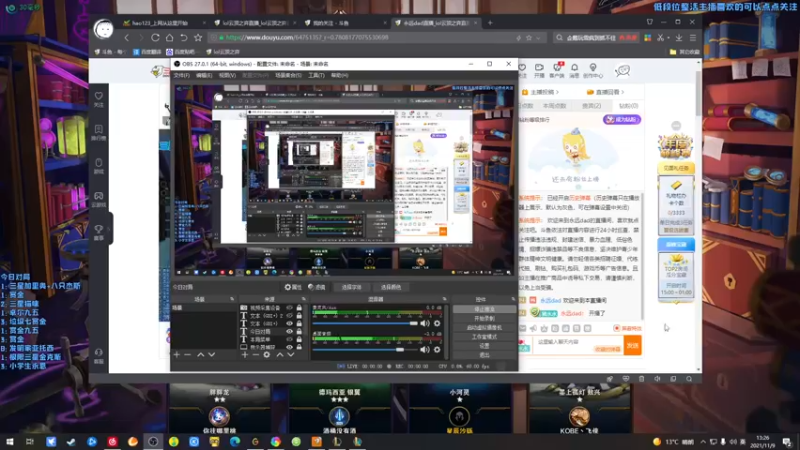Image resolution: width=800 pixels, height=450 pixels.
Task: Click the 停止推流 button in OBS controls
Action: 484,309
